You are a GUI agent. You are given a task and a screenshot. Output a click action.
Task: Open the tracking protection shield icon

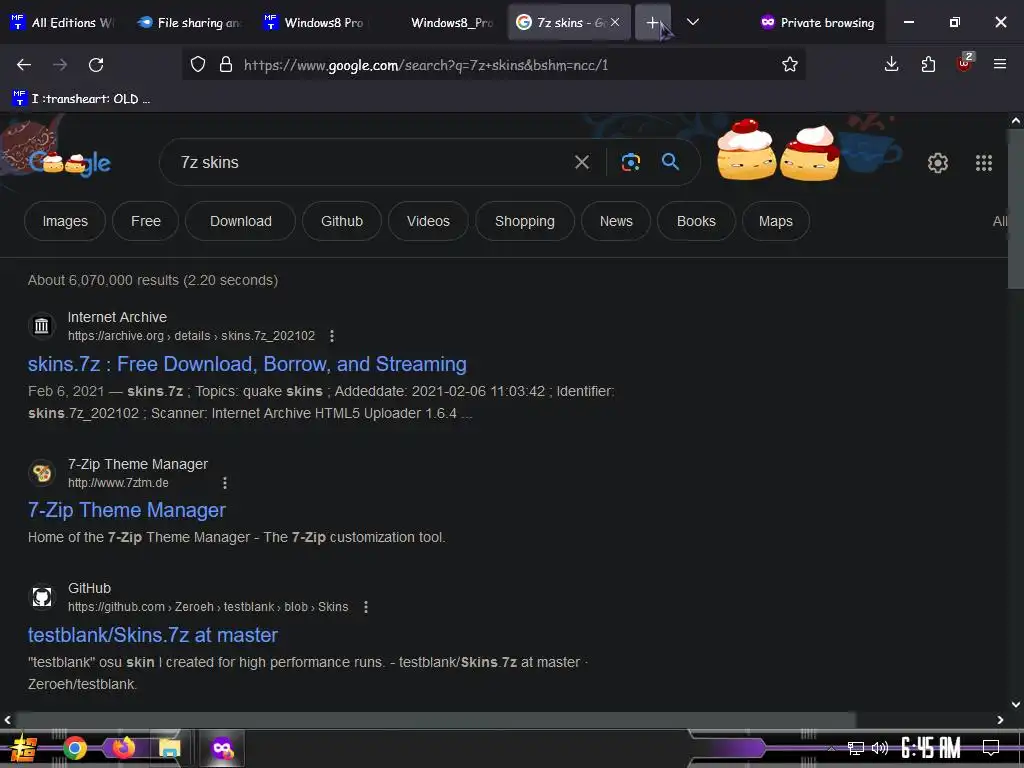(x=198, y=64)
